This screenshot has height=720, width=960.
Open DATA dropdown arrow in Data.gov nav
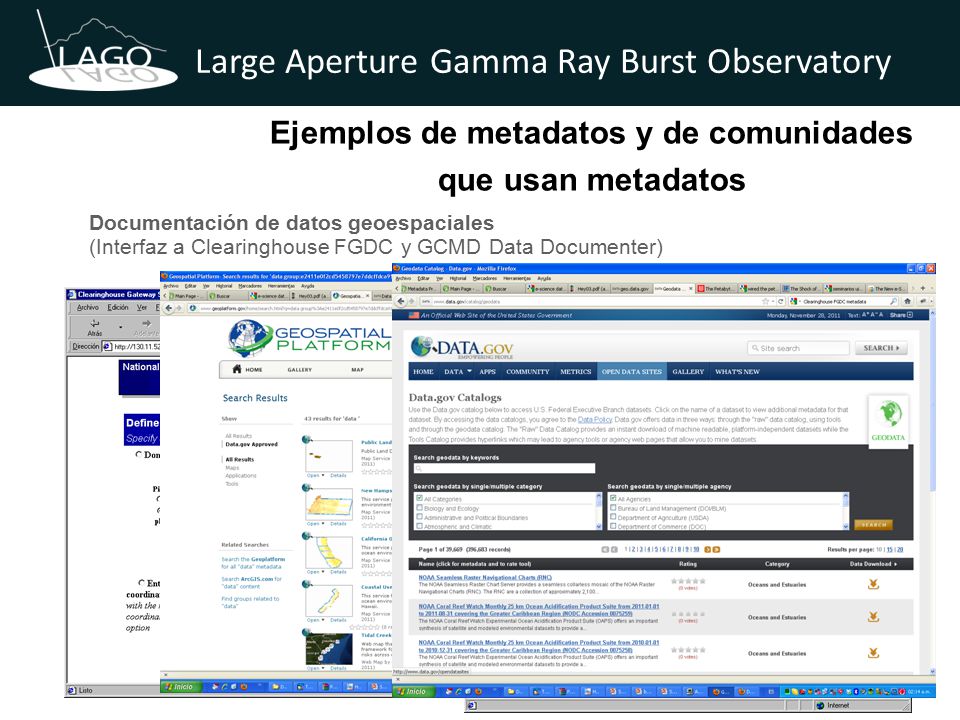pyautogui.click(x=470, y=371)
